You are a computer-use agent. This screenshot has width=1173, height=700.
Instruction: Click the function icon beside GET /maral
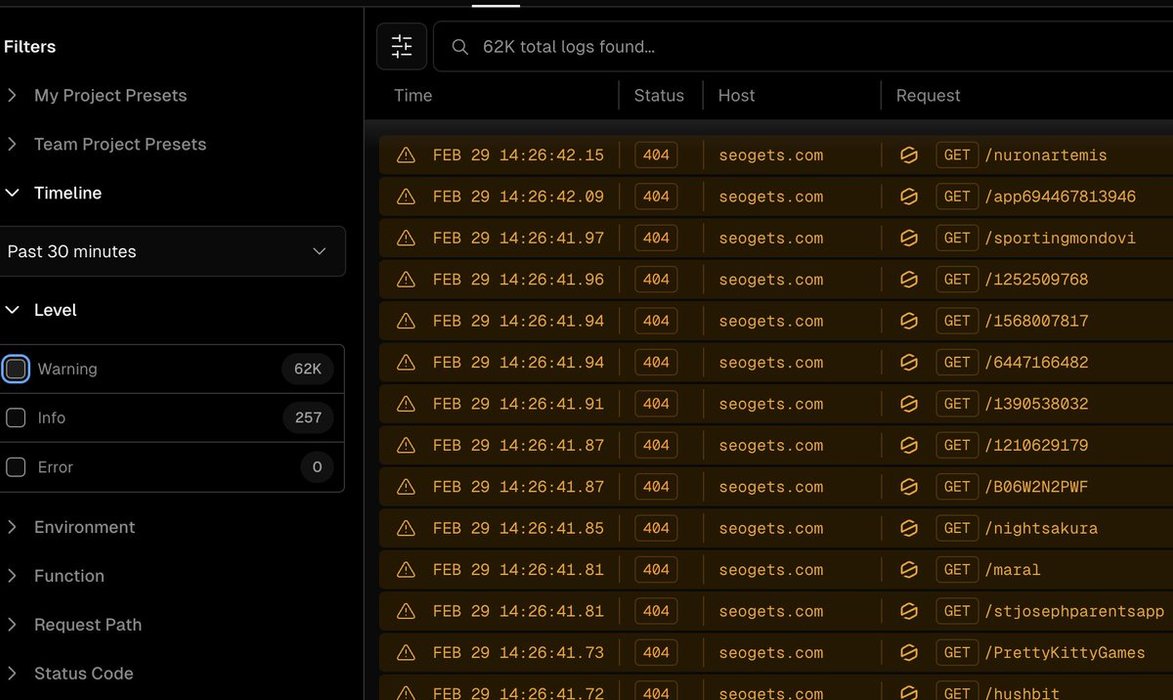pyautogui.click(x=909, y=570)
